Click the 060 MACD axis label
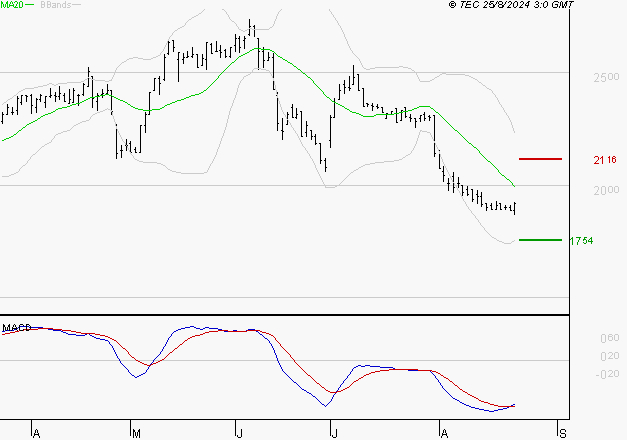The image size is (627, 440). pos(610,338)
